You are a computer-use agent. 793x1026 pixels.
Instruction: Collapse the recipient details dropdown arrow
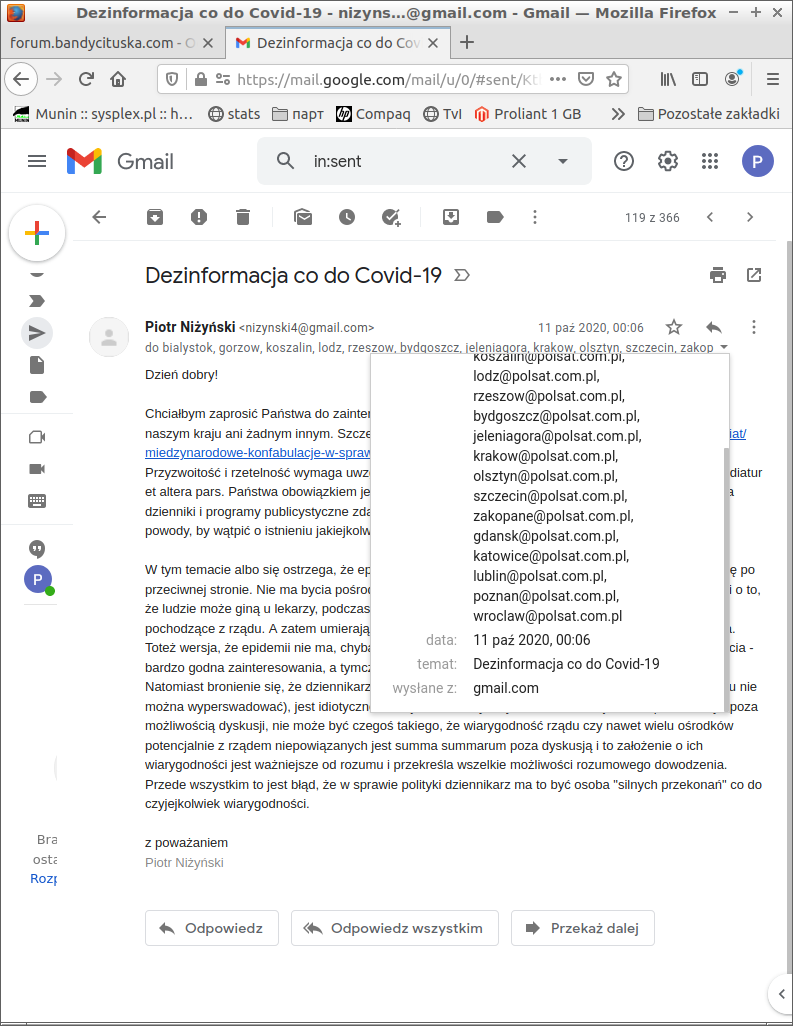tap(724, 347)
